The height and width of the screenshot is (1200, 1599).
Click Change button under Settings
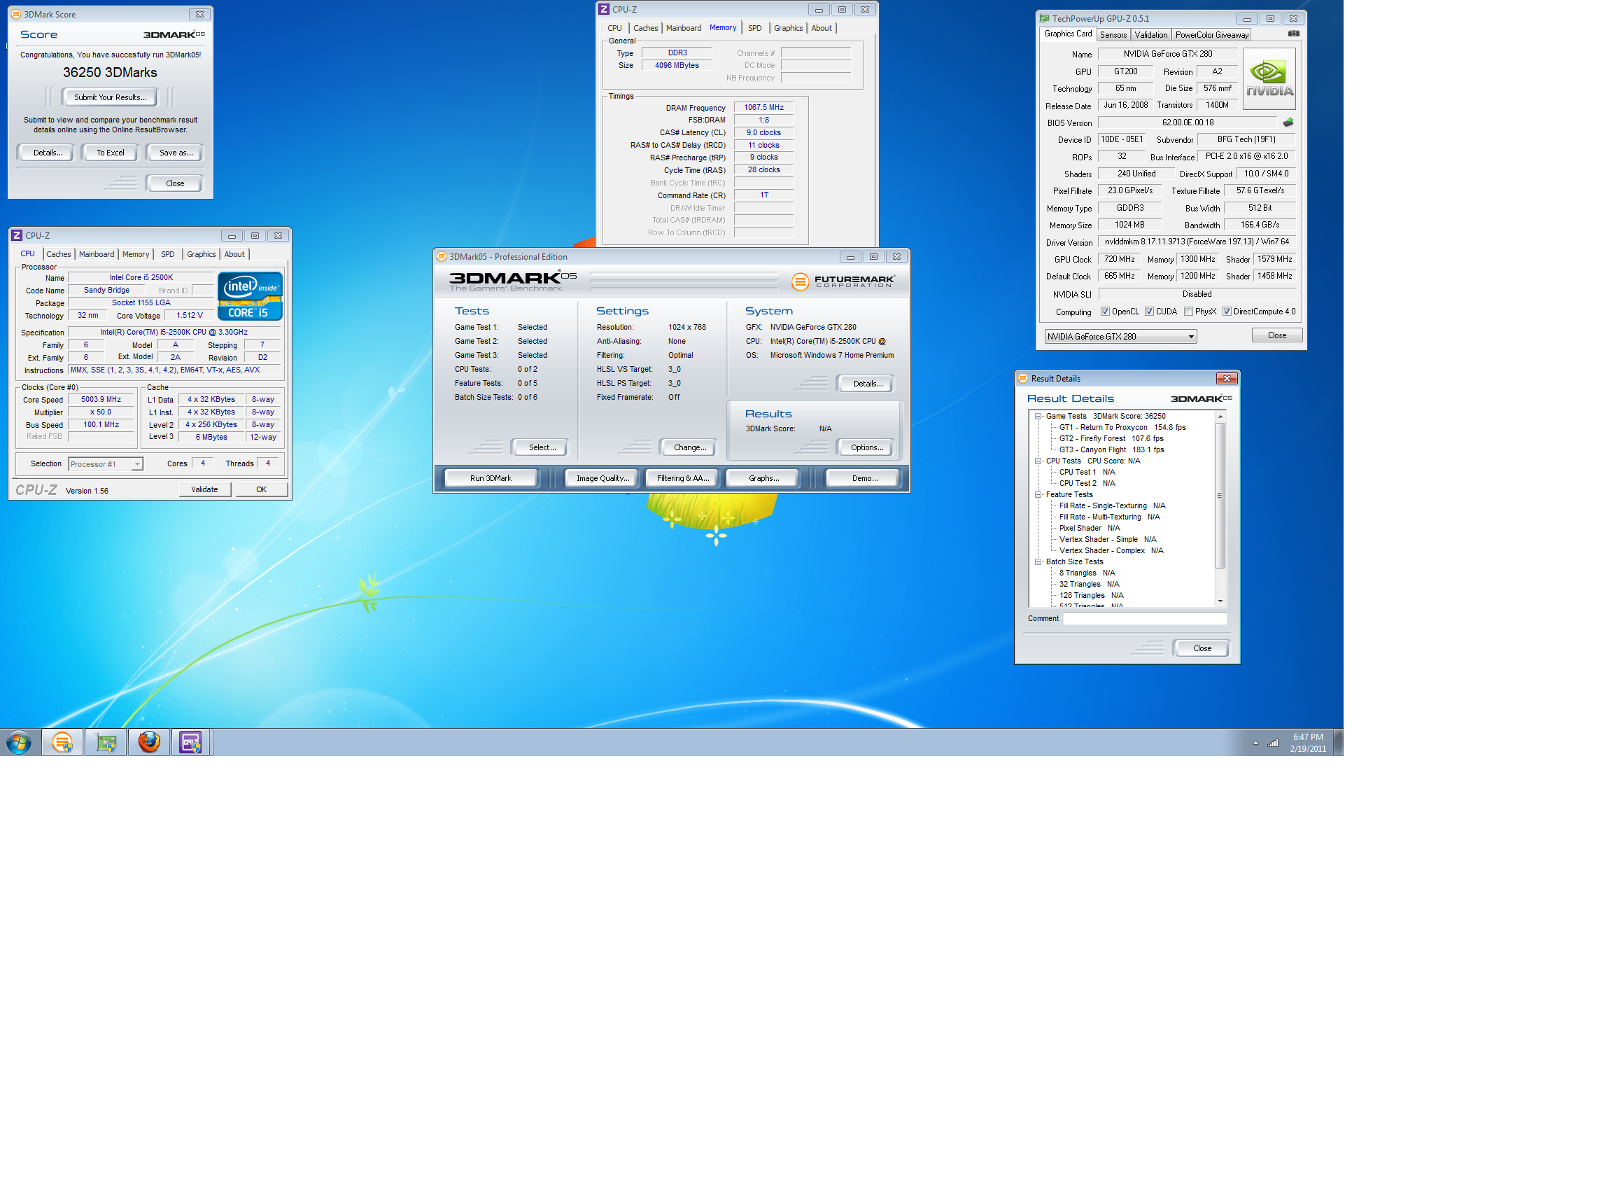689,447
